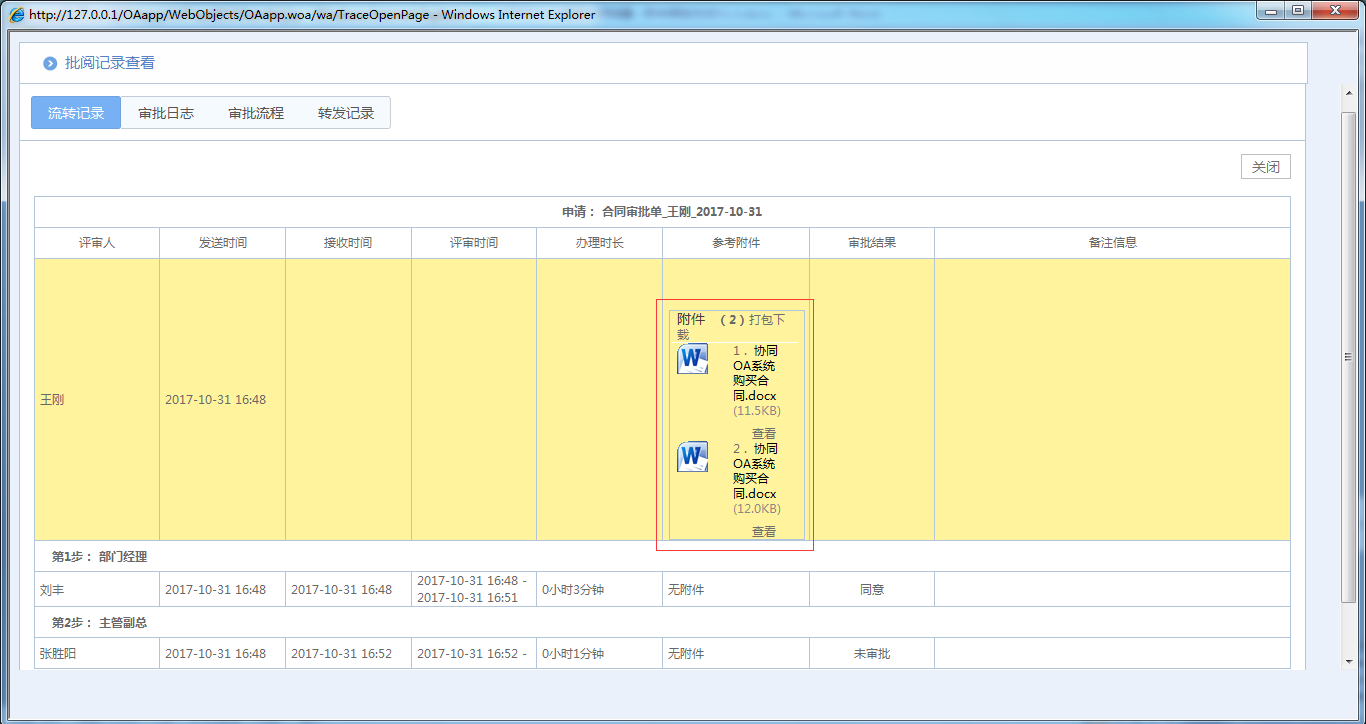Image resolution: width=1366 pixels, height=724 pixels.
Task: Select the 转发记录 tab
Action: tap(346, 113)
